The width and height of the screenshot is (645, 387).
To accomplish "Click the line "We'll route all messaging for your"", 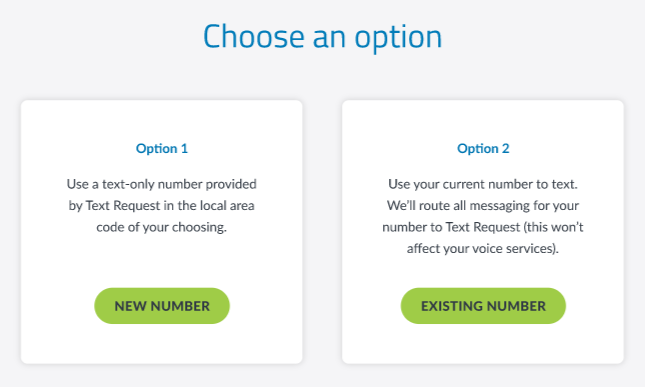I will pyautogui.click(x=483, y=206).
